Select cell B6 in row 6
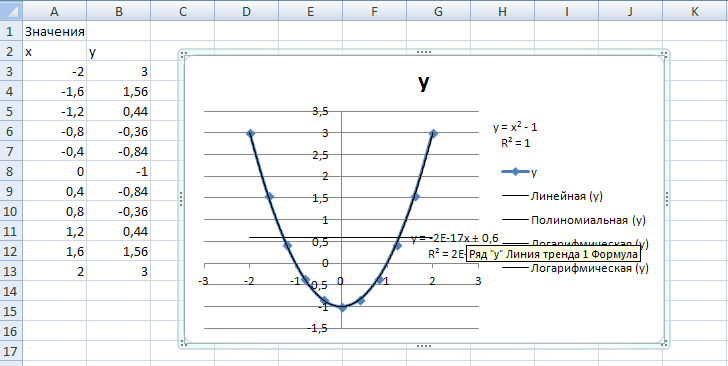The width and height of the screenshot is (728, 366). click(x=118, y=132)
